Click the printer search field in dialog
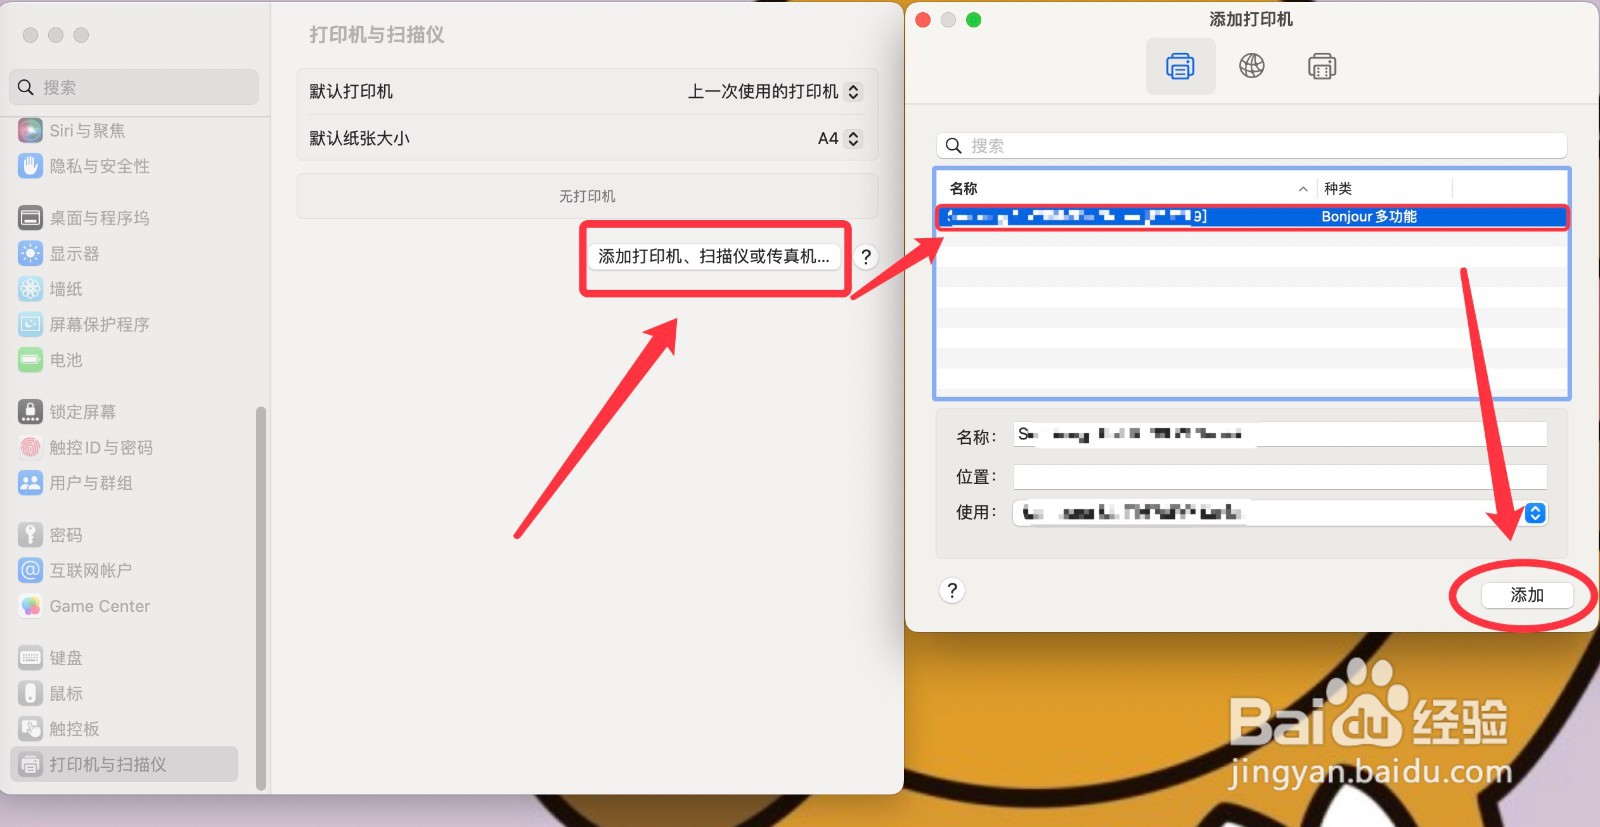 [1252, 145]
